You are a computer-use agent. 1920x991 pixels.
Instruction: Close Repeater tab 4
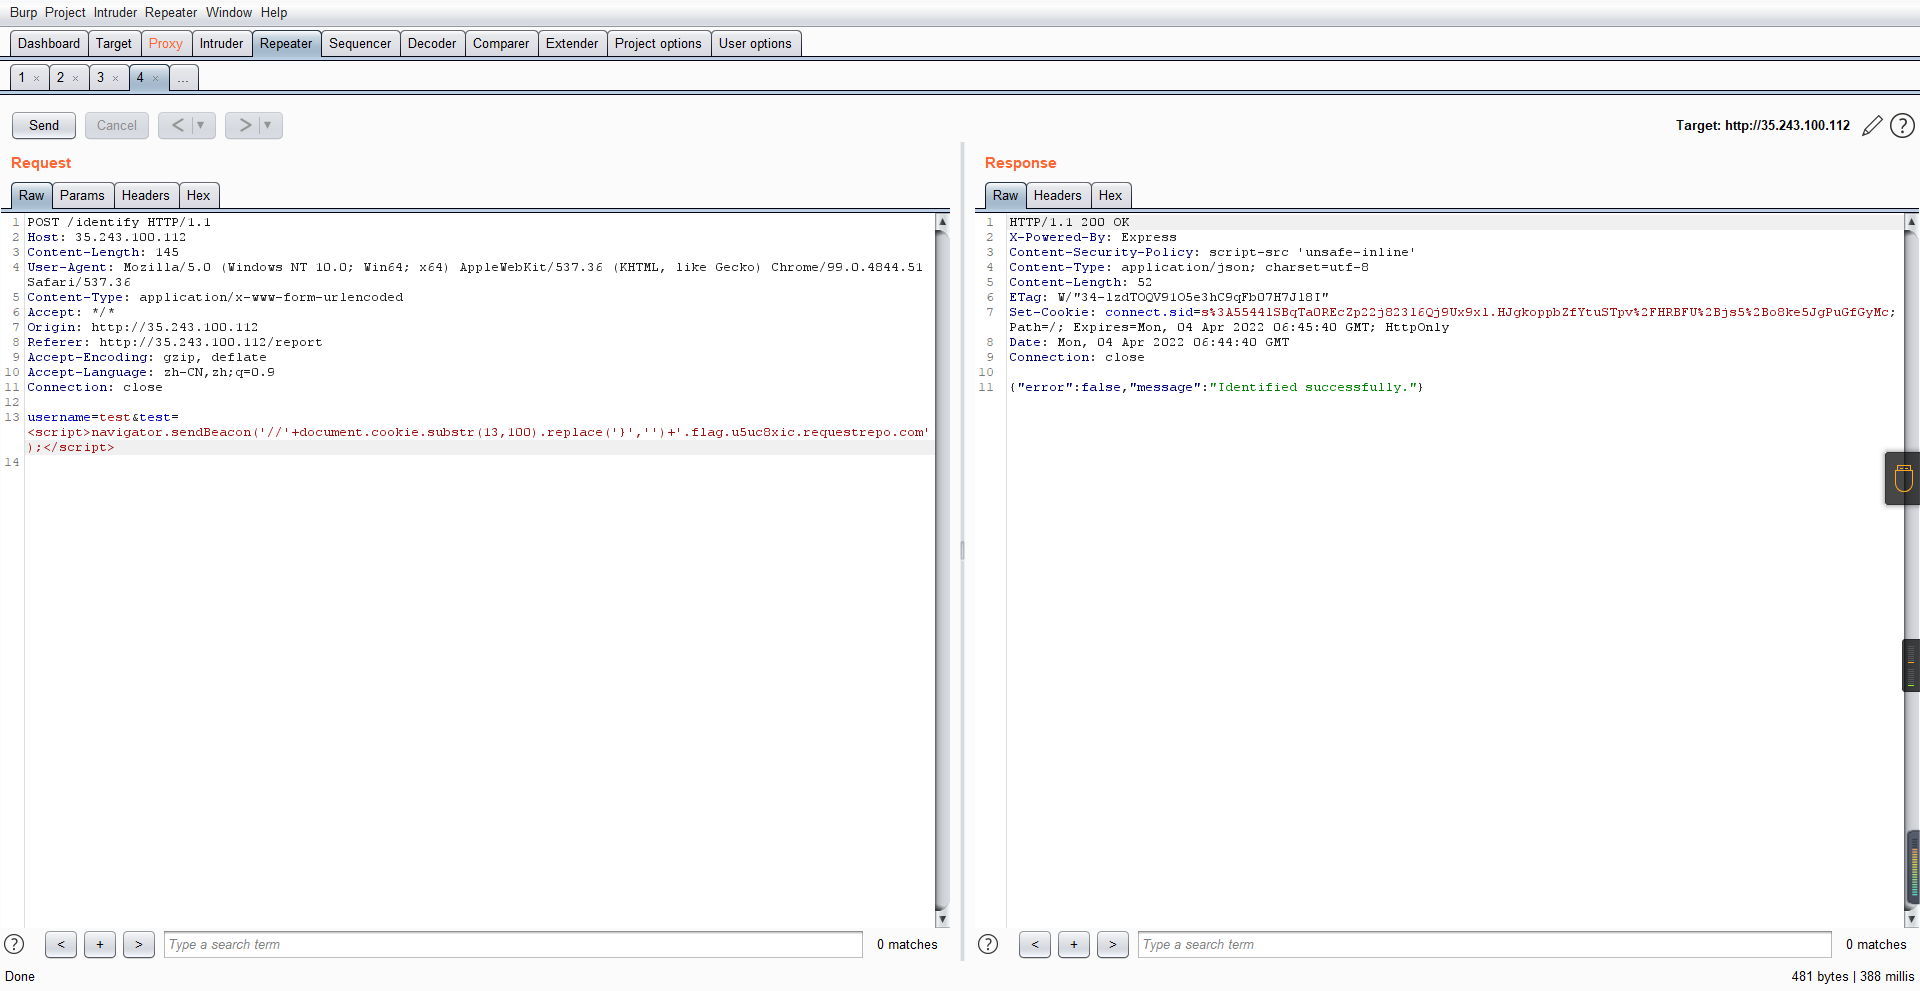click(155, 78)
